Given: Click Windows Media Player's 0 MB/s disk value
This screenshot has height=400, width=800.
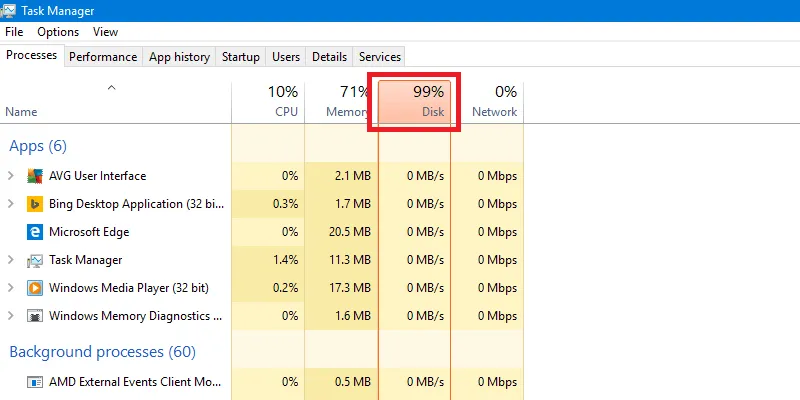Looking at the screenshot, I should coord(426,288).
